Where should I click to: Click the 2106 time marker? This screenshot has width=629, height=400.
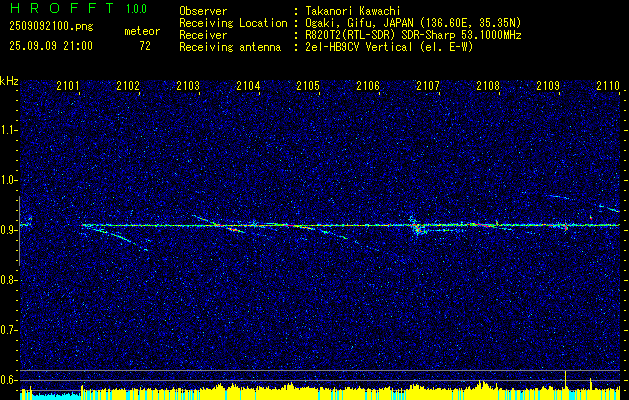[368, 85]
